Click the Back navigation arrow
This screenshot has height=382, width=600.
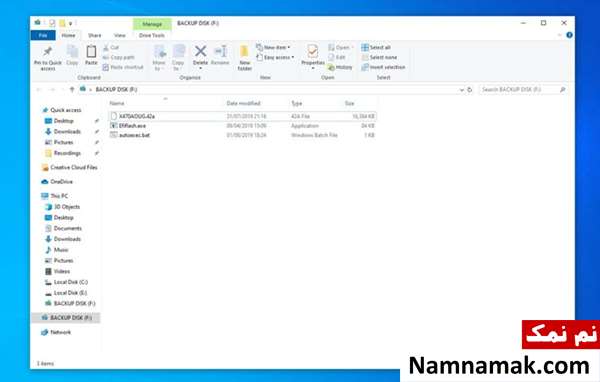pyautogui.click(x=39, y=89)
